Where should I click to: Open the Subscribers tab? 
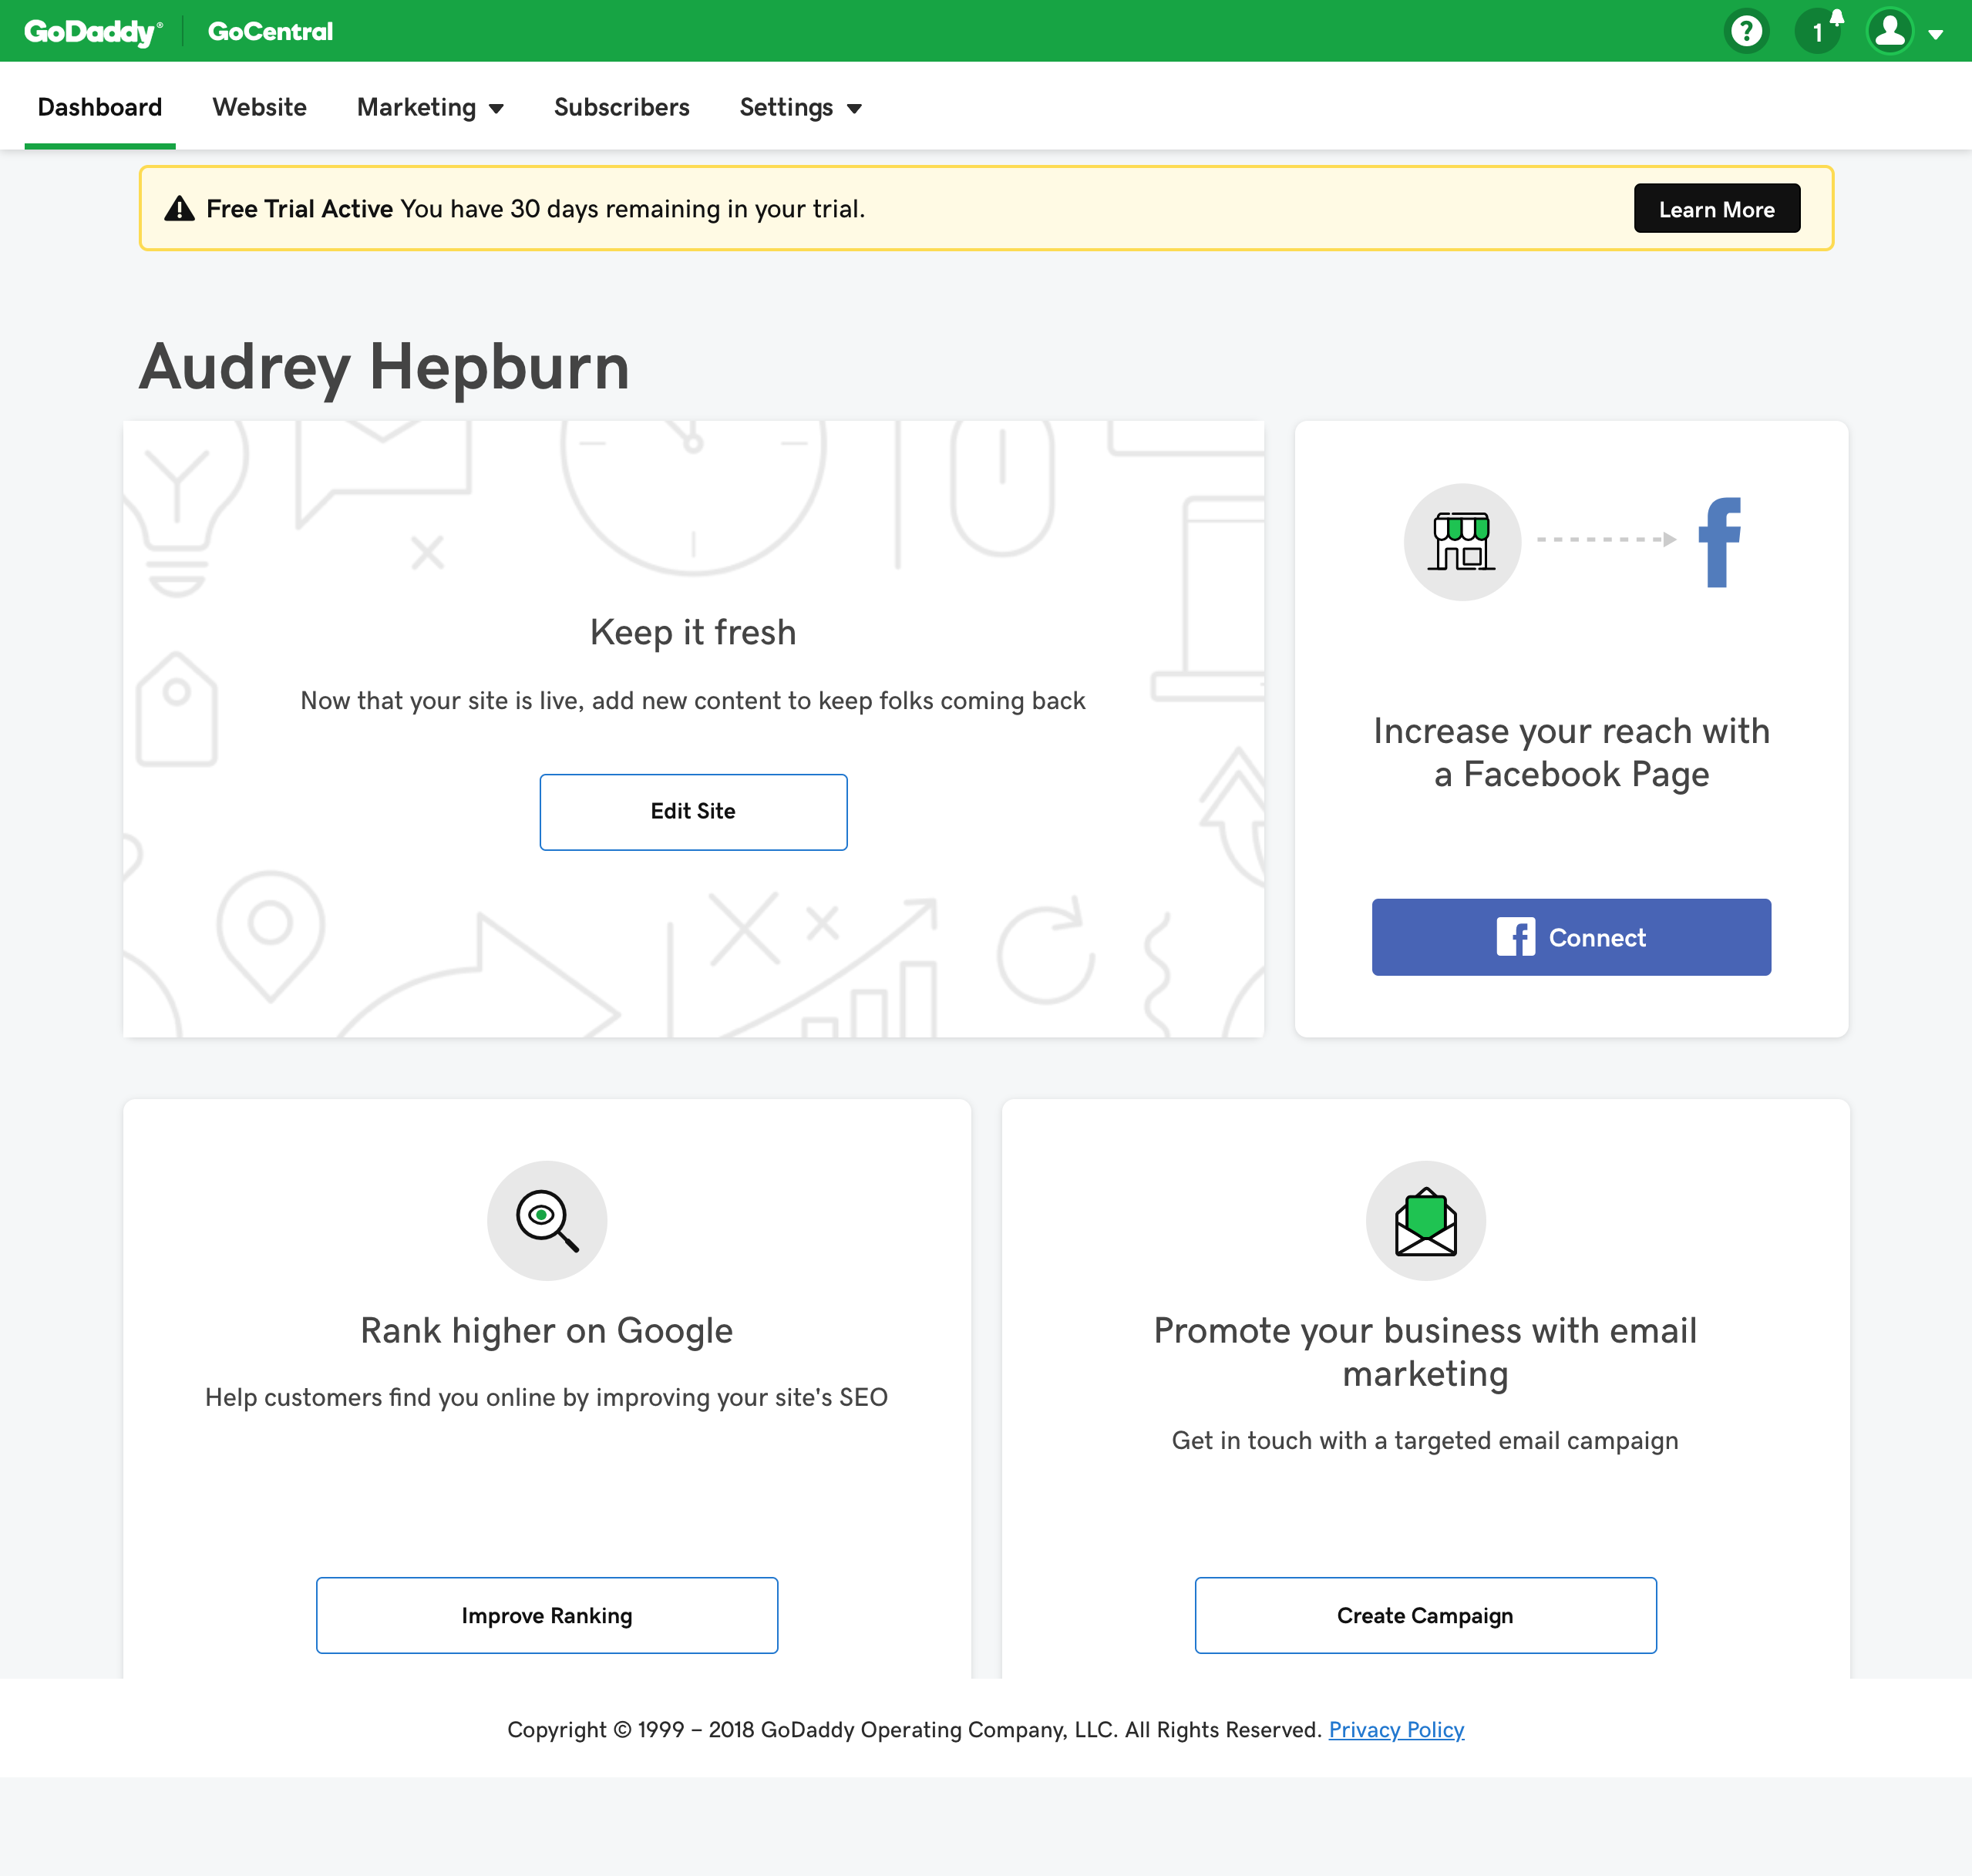[621, 107]
